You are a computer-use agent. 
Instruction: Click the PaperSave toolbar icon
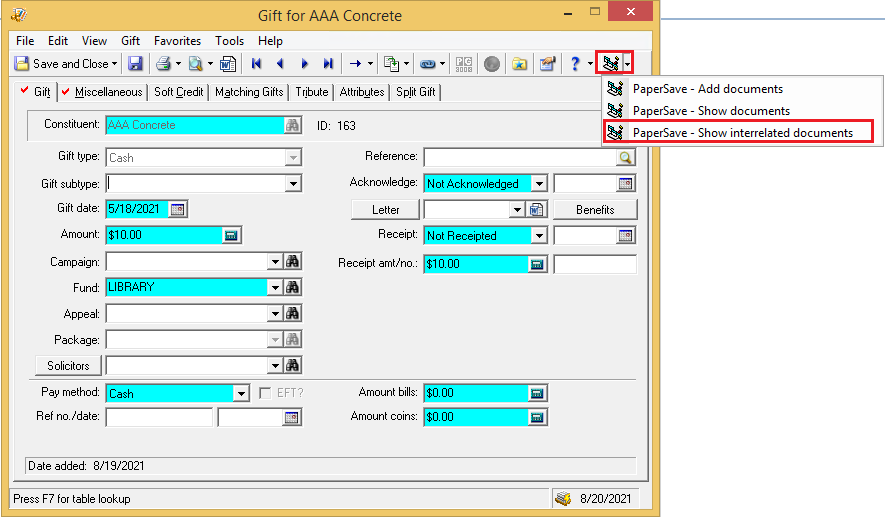609,64
